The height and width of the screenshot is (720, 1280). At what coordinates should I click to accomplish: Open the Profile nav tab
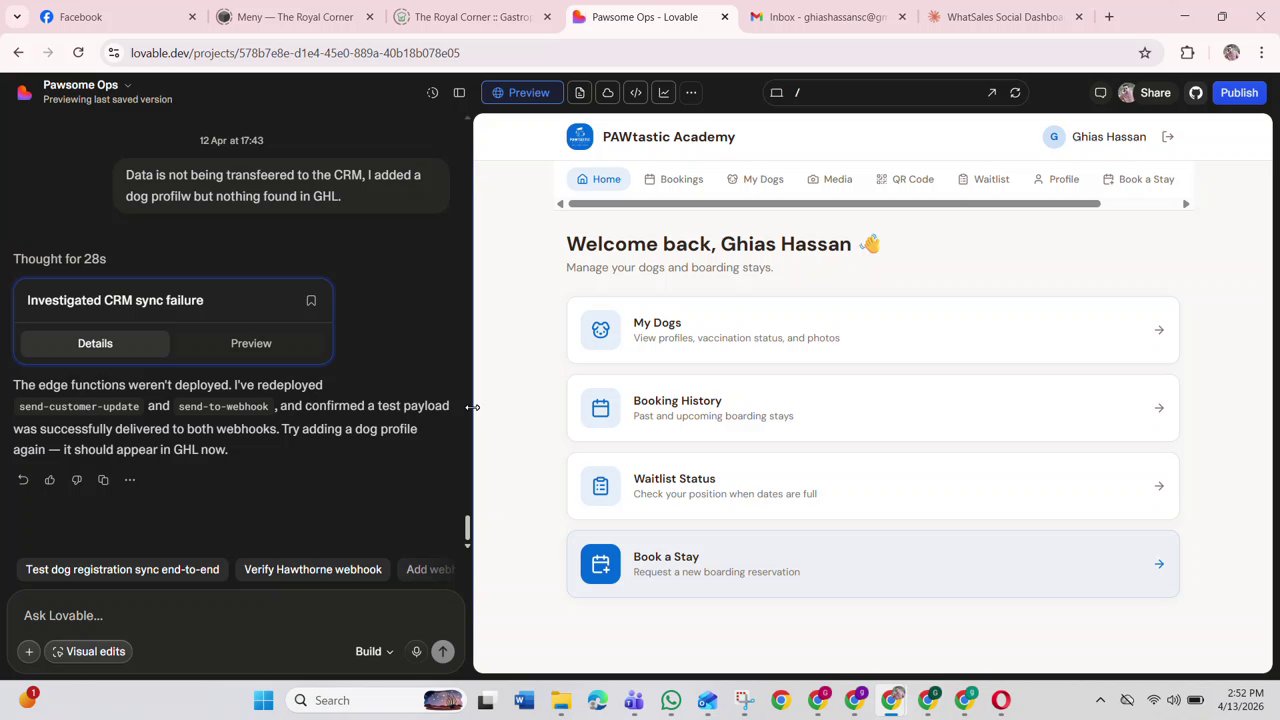click(1056, 179)
